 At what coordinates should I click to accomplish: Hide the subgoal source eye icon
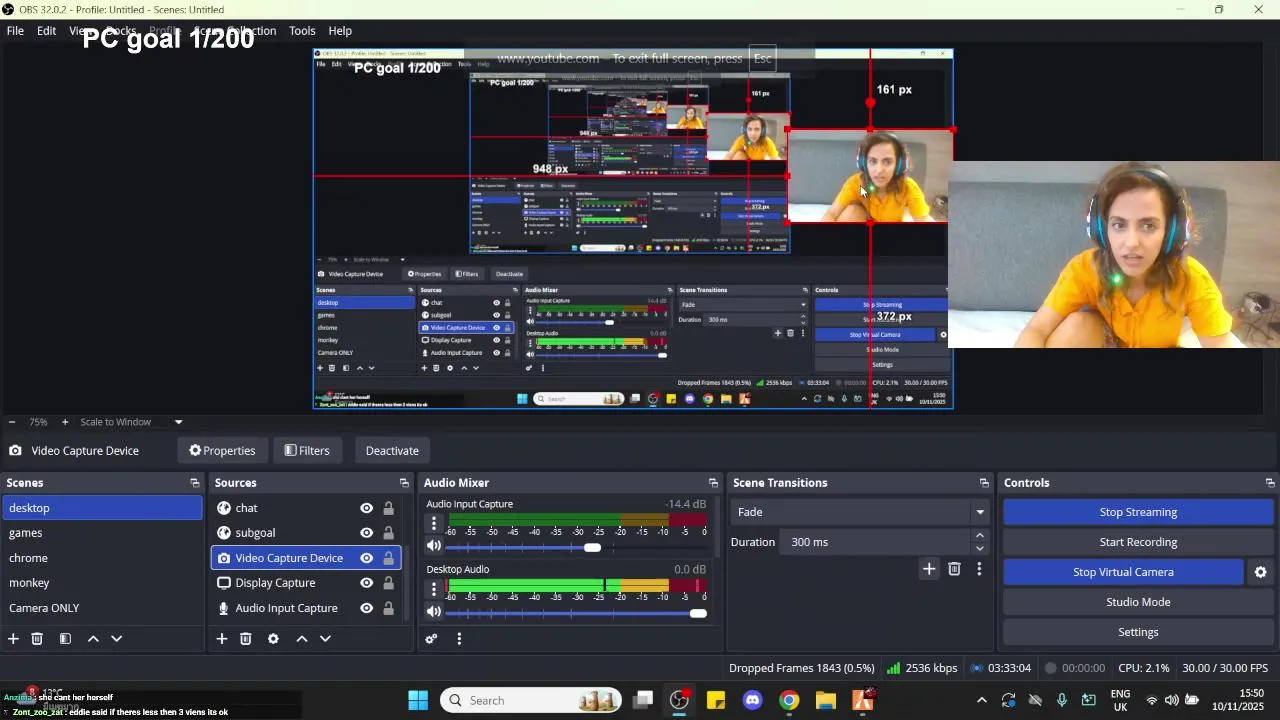(x=367, y=533)
